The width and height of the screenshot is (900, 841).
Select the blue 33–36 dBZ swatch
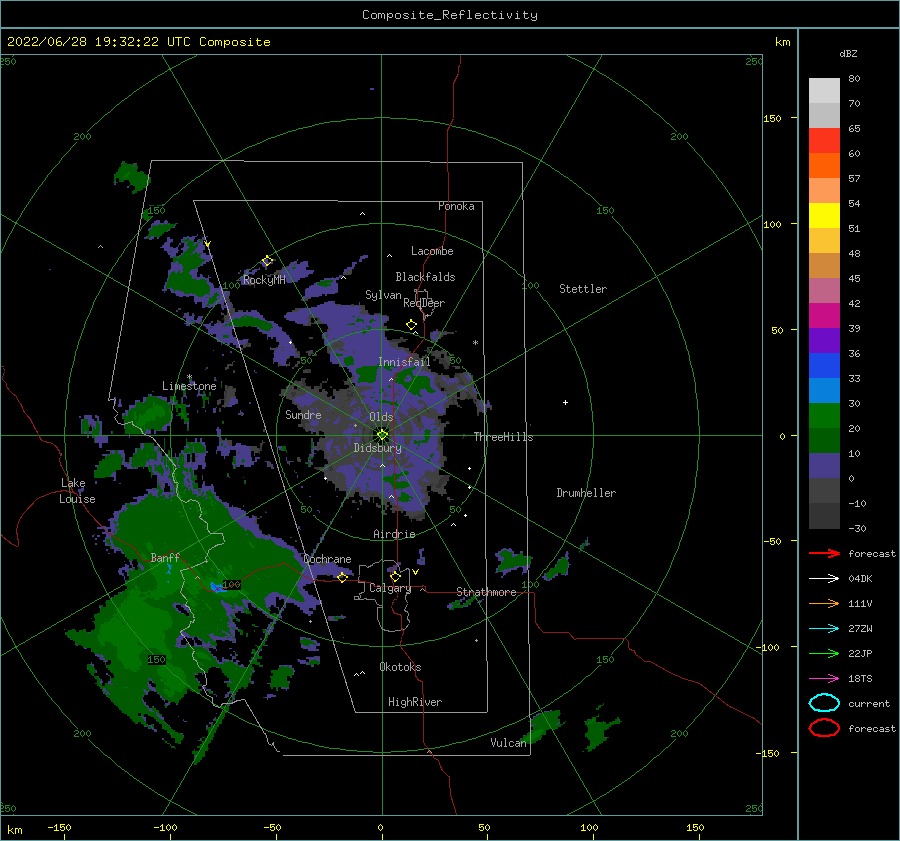click(824, 366)
